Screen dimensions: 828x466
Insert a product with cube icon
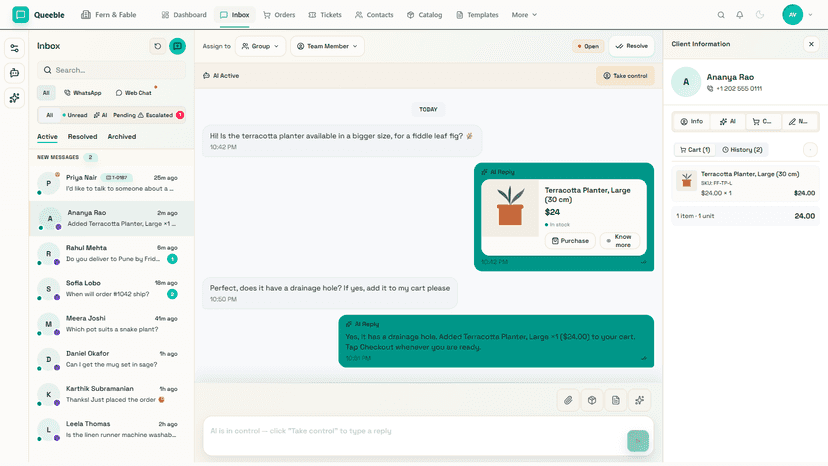point(591,400)
